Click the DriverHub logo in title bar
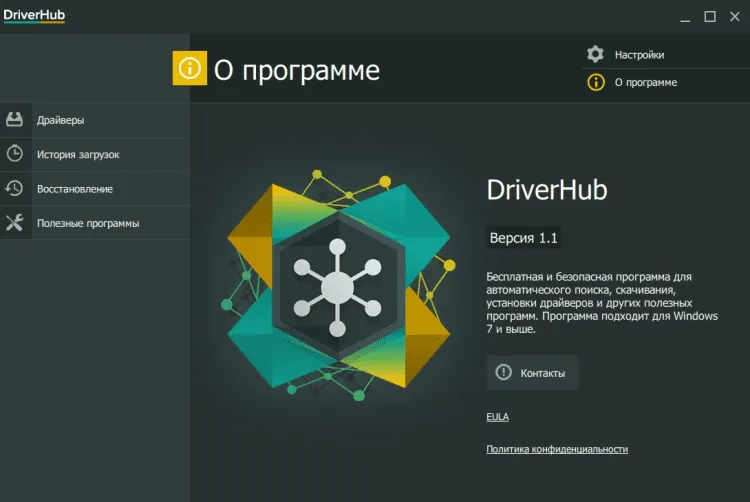 (34, 15)
